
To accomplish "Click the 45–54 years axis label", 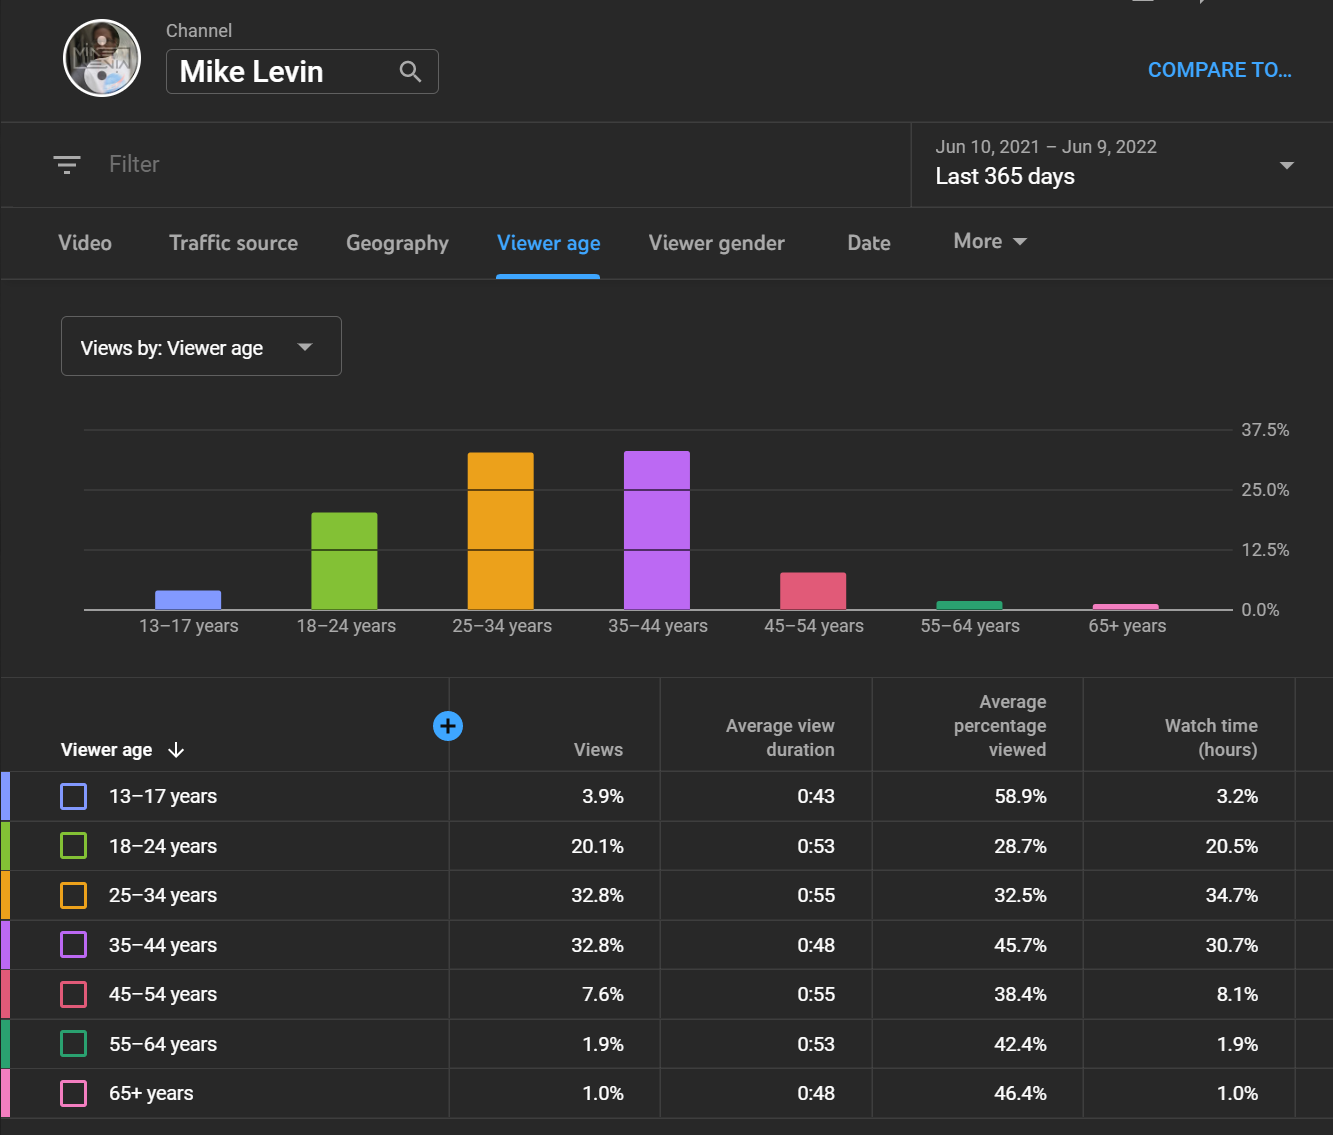I will pyautogui.click(x=814, y=626).
